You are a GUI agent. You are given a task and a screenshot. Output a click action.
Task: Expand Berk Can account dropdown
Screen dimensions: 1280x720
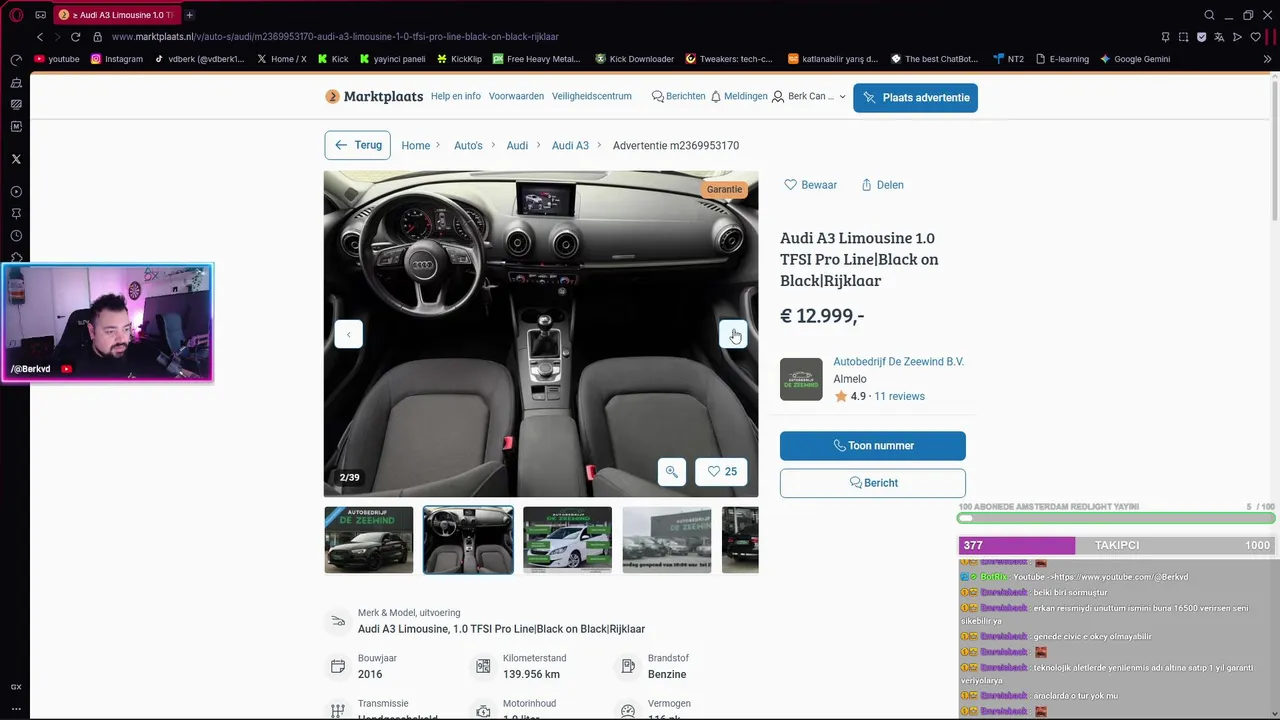pyautogui.click(x=809, y=97)
